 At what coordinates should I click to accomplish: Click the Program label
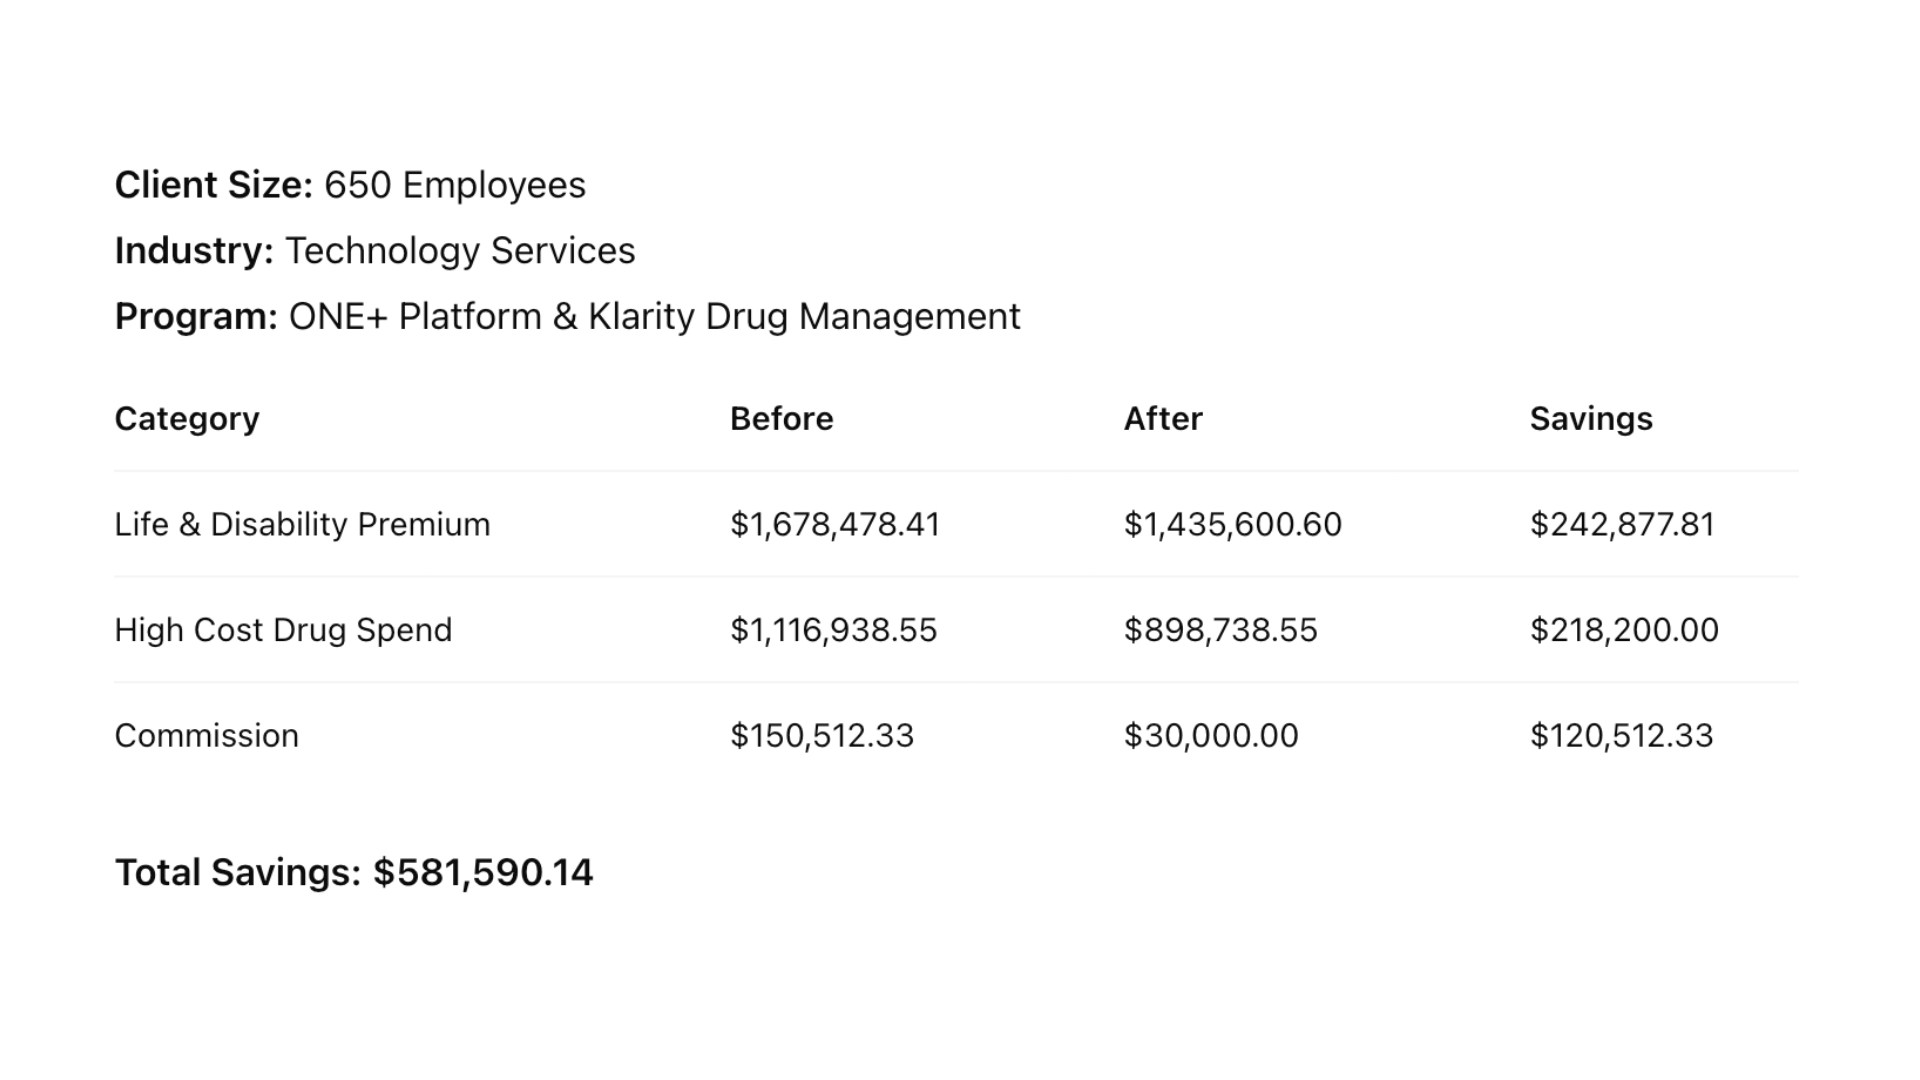[196, 317]
